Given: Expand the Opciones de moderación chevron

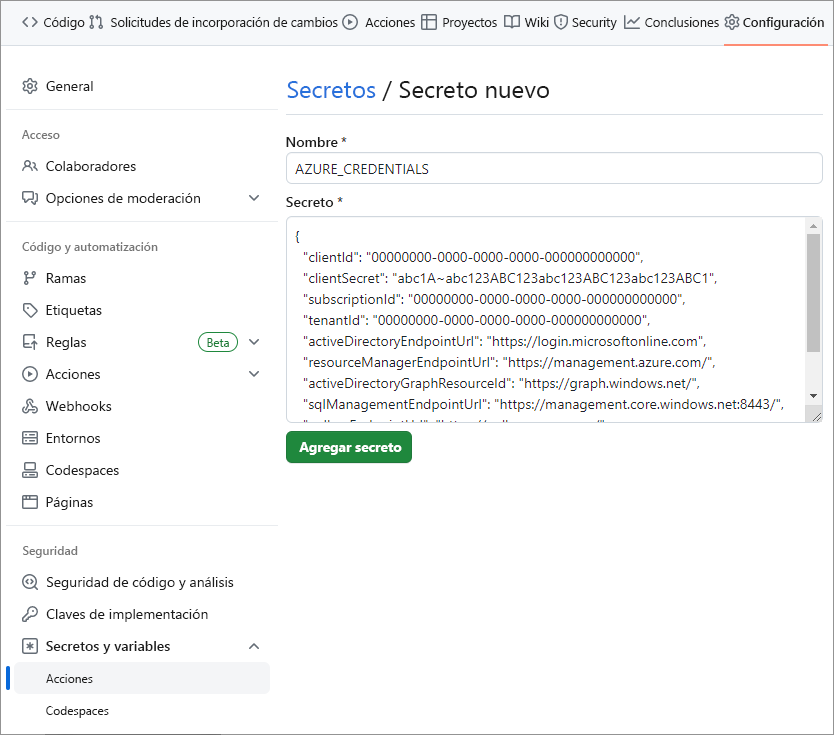Looking at the screenshot, I should pos(254,199).
